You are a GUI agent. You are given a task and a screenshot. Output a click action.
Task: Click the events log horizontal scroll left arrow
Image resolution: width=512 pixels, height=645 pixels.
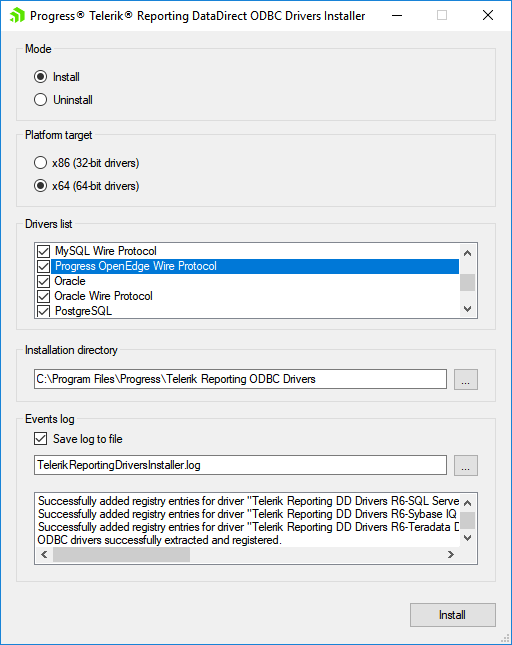point(44,555)
